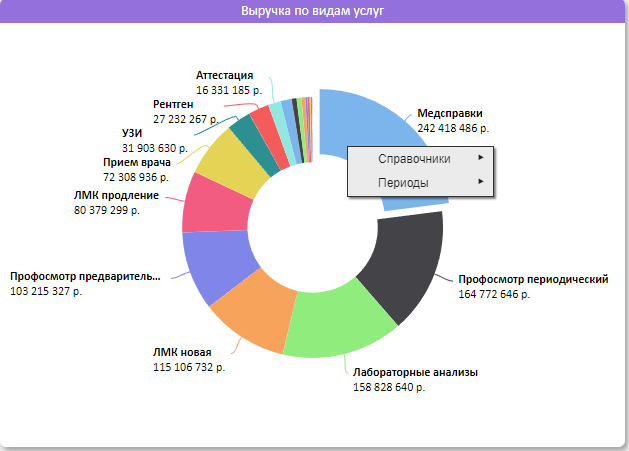Click the value 80 379 299 р.

[x=107, y=210]
